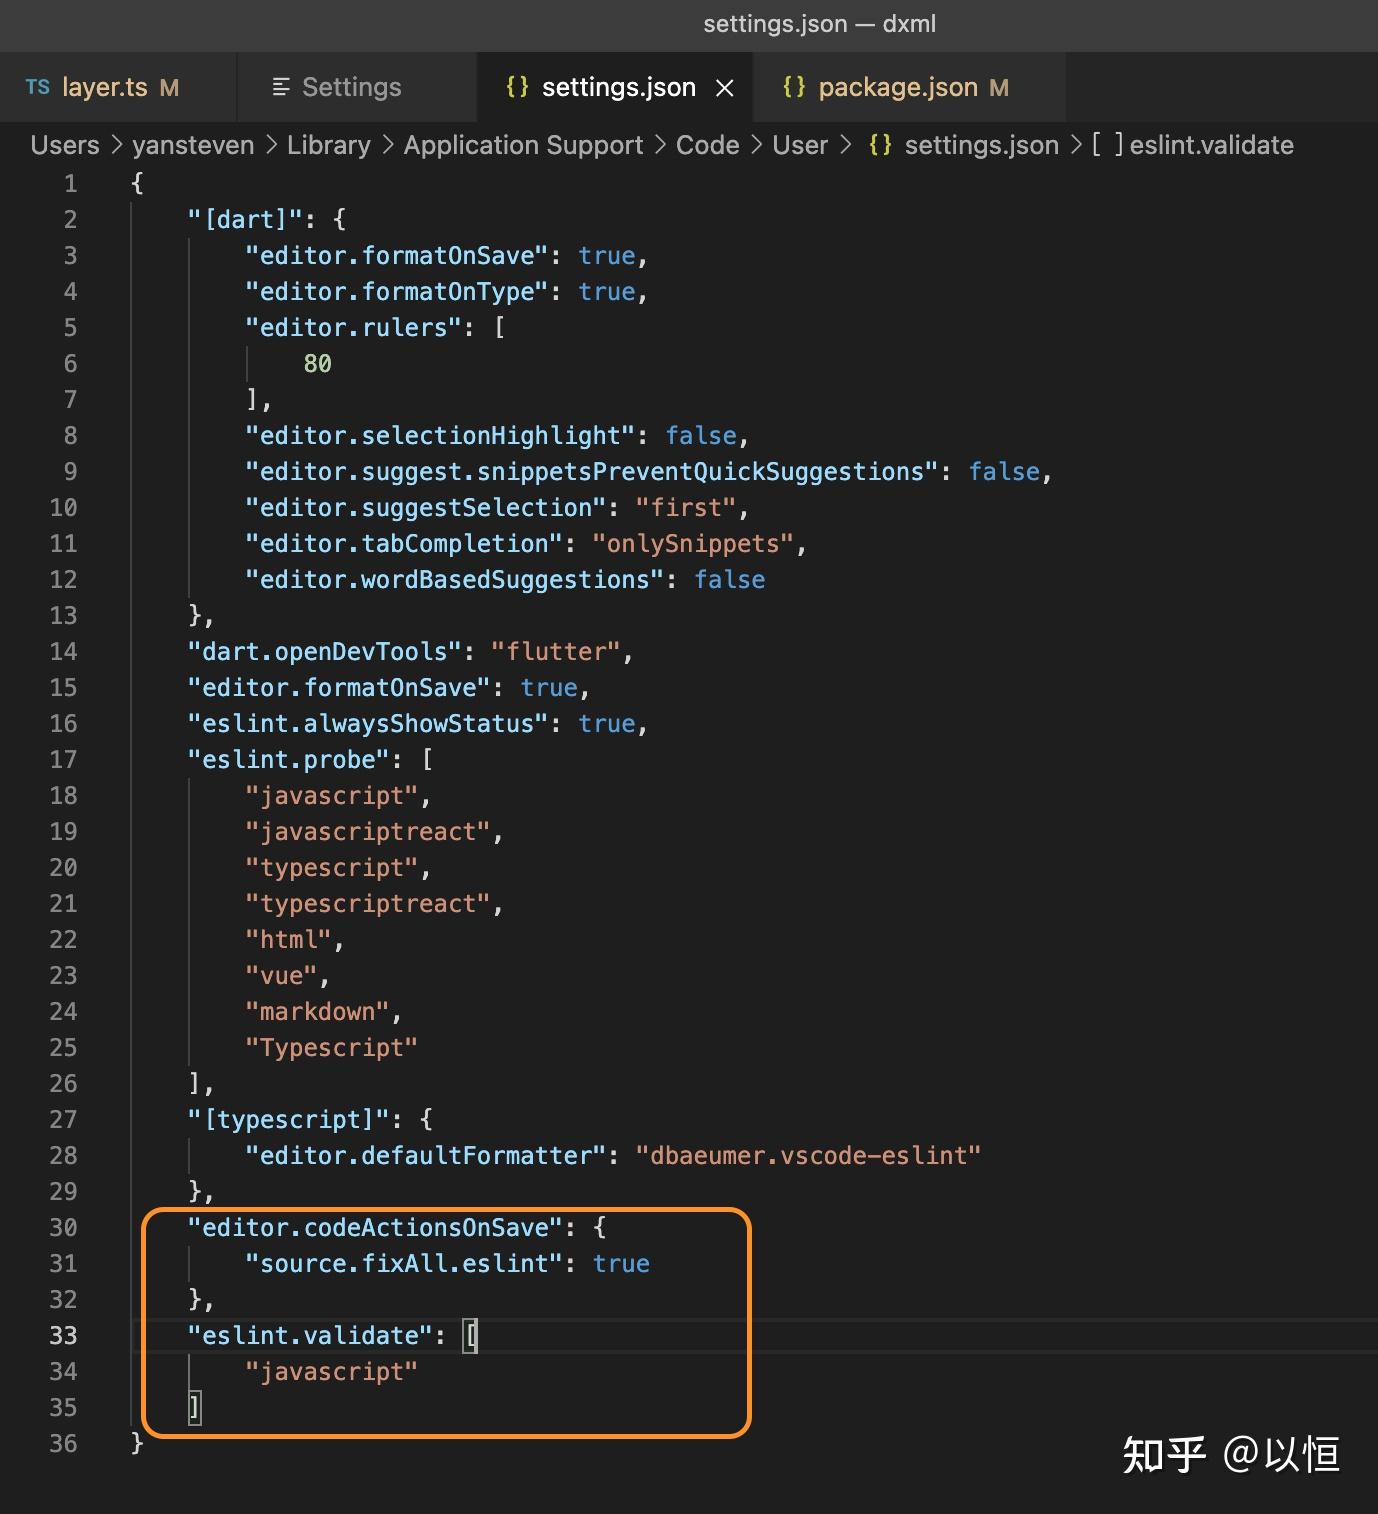Click the TS file icon on layer.ts tab
The image size is (1378, 1514).
(x=38, y=87)
